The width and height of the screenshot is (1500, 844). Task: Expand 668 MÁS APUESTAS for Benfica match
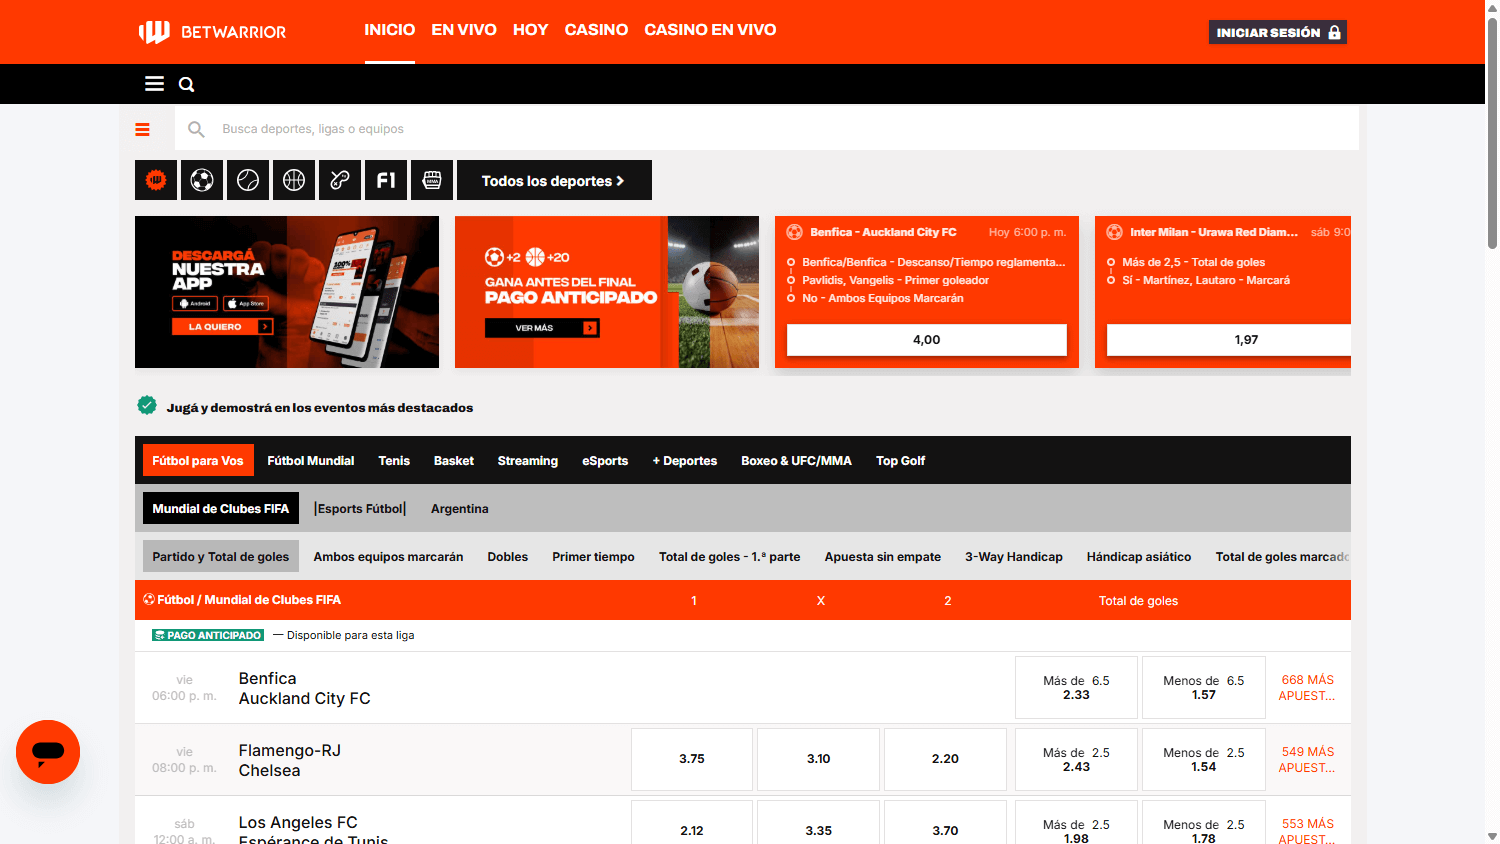pyautogui.click(x=1307, y=687)
